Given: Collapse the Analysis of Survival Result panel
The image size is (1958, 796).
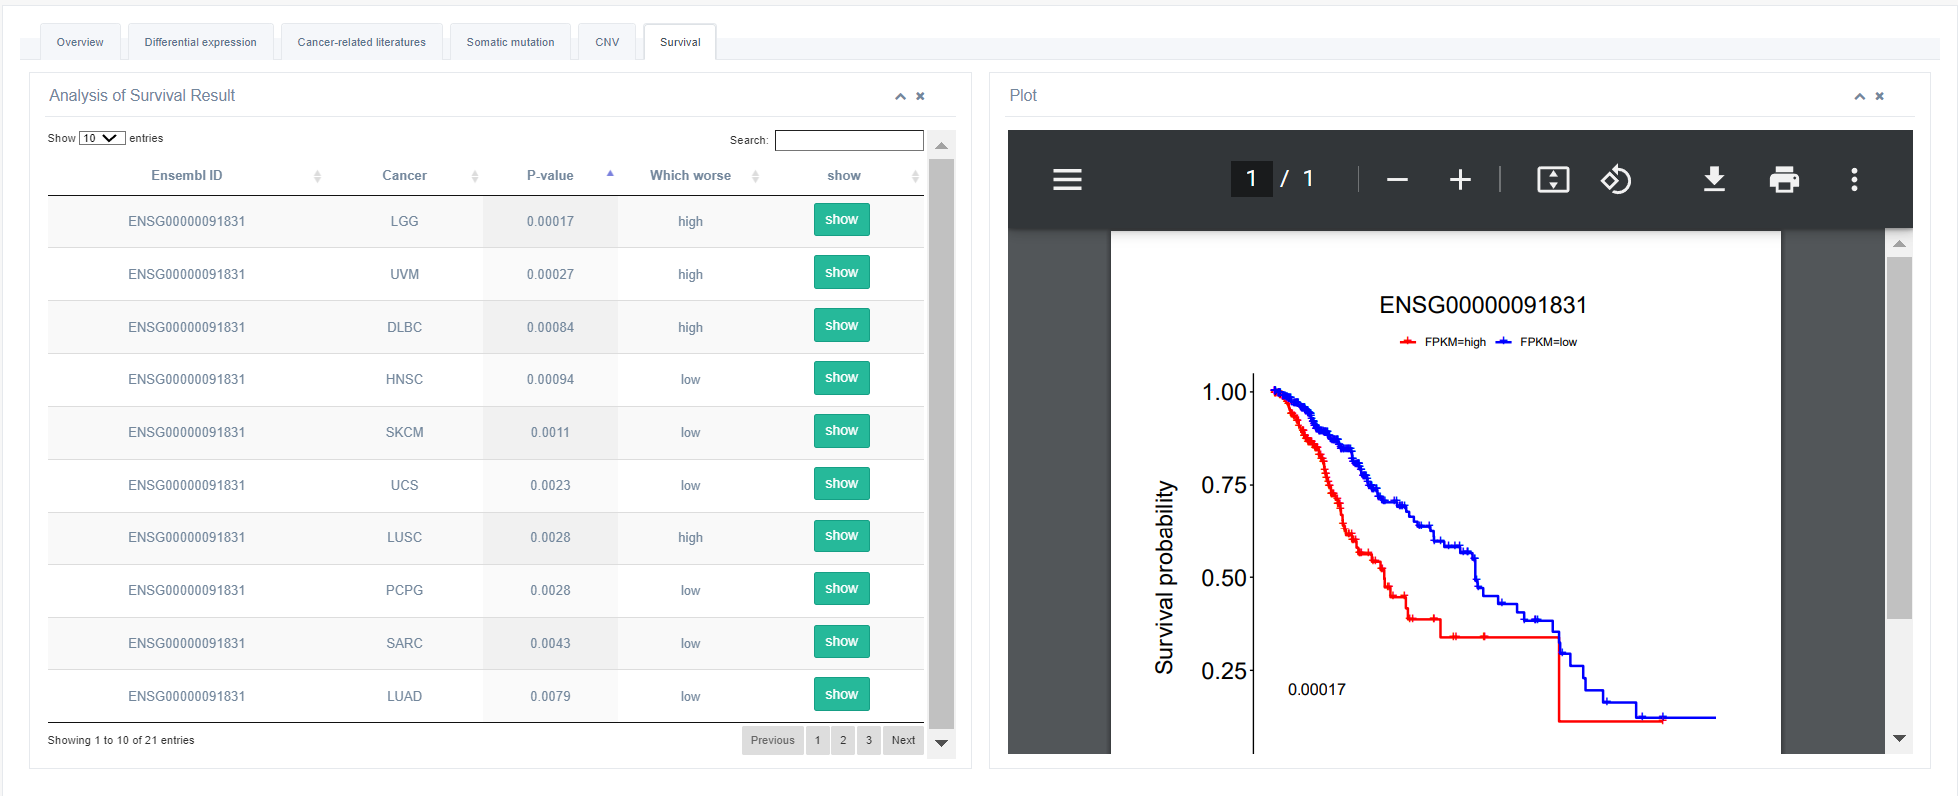Looking at the screenshot, I should tap(900, 97).
